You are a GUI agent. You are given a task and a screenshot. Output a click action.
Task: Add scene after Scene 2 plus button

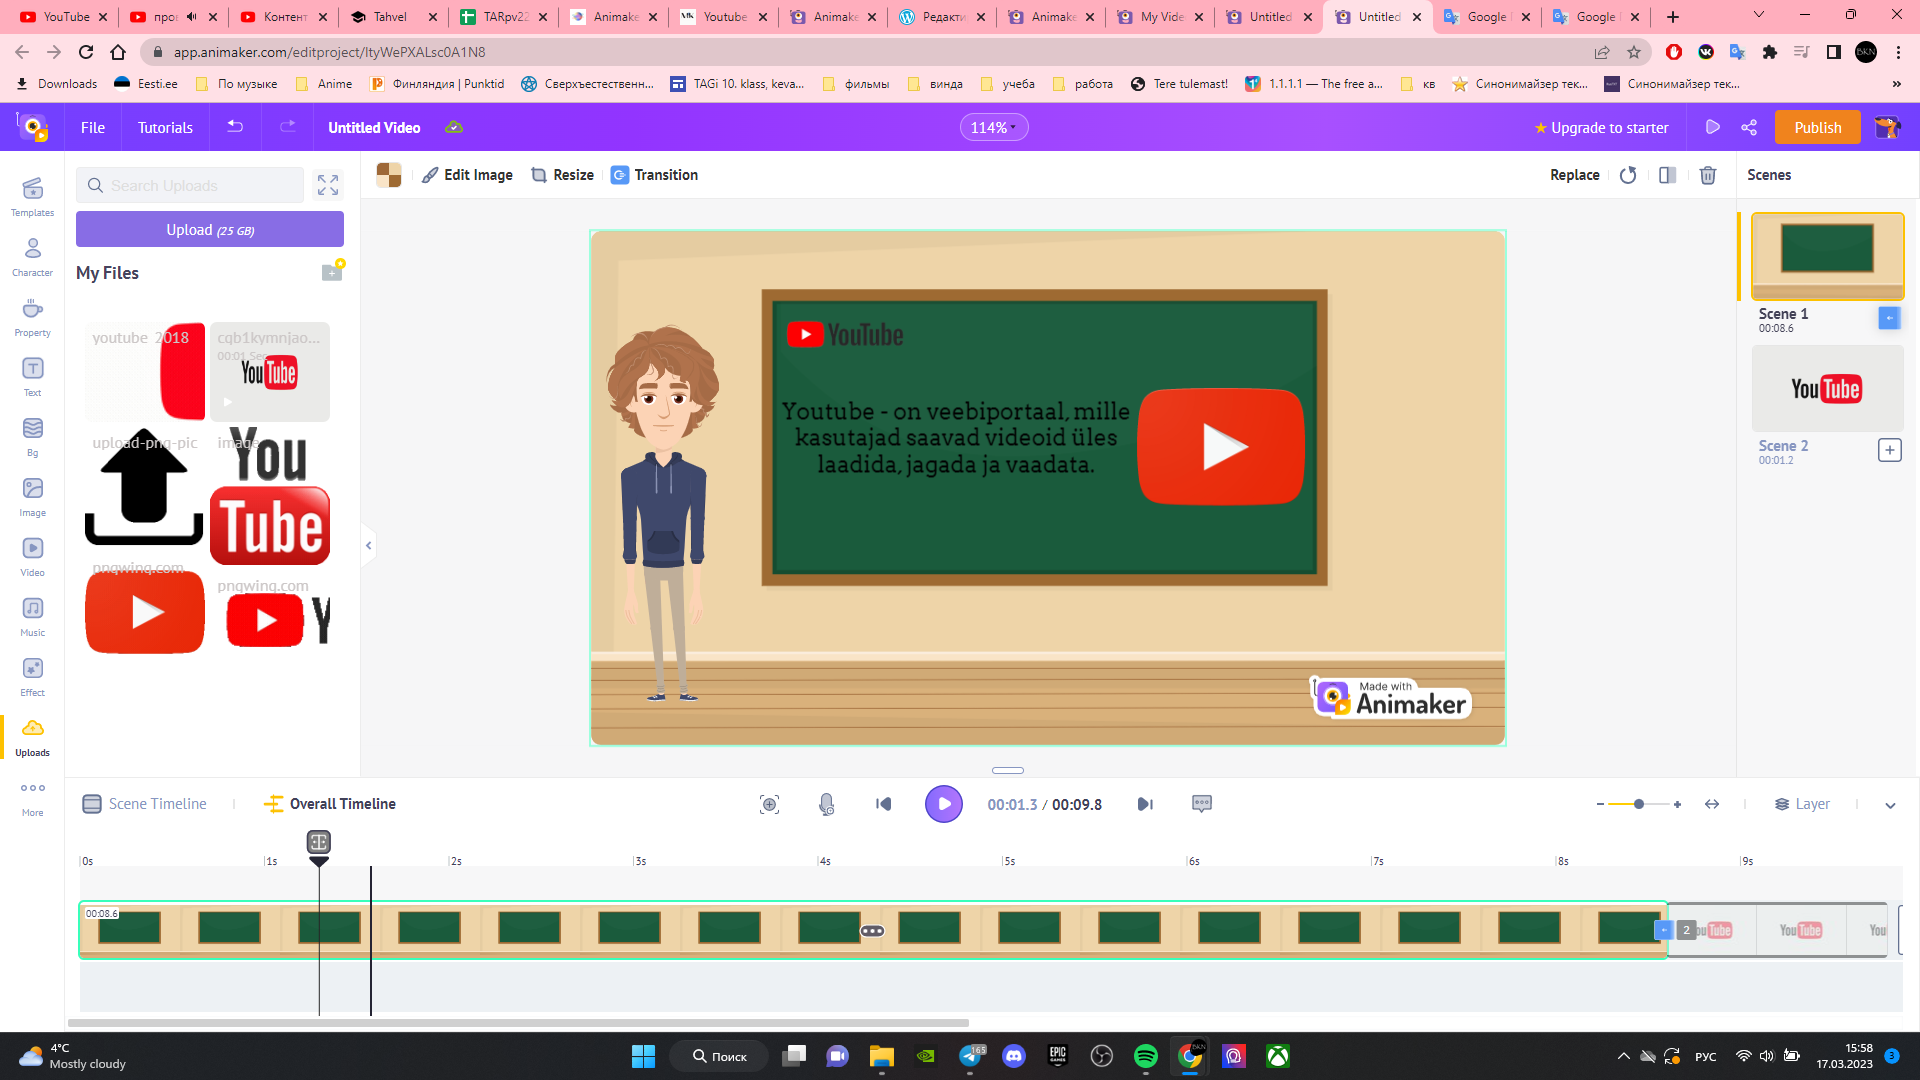tap(1889, 450)
